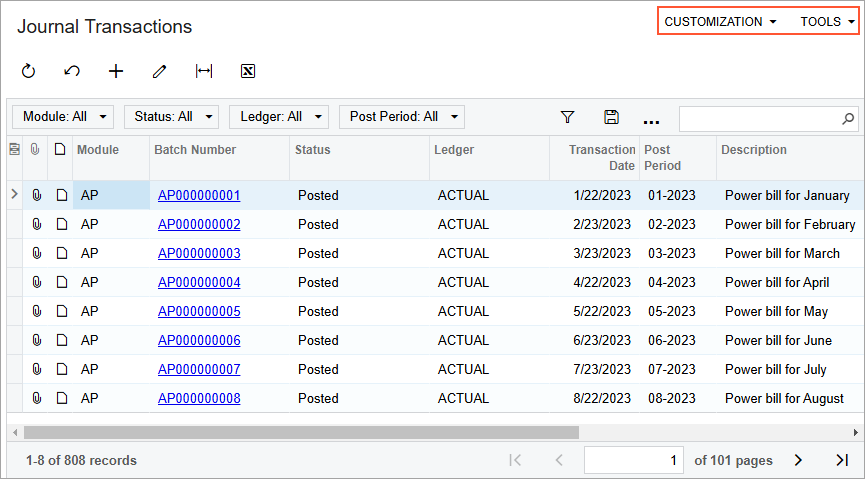Click the more options ellipsis button

[651, 119]
